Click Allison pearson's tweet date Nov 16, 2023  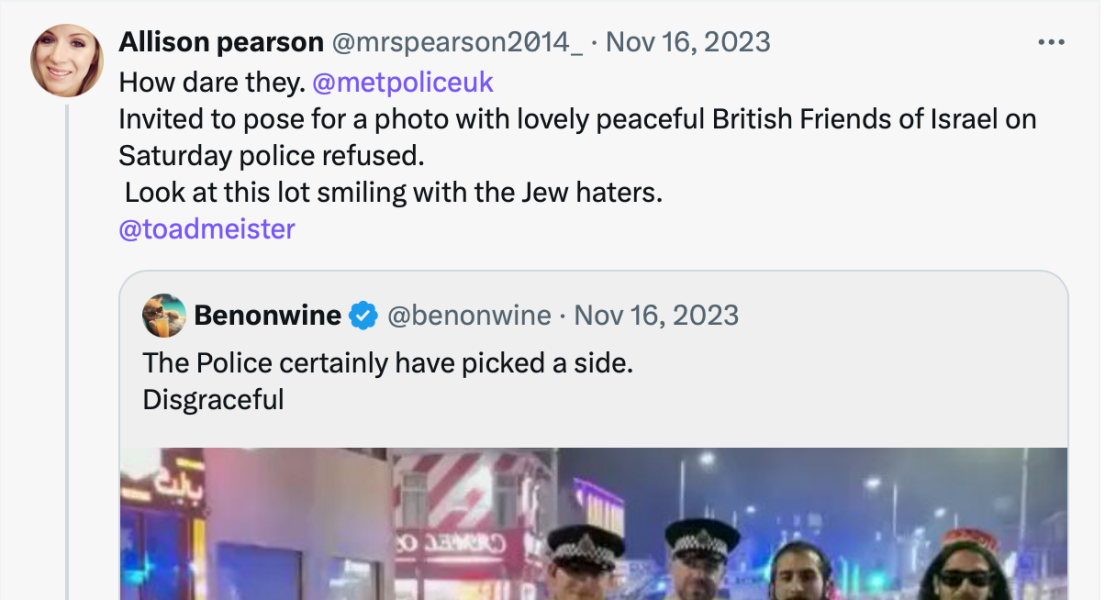[x=688, y=42]
